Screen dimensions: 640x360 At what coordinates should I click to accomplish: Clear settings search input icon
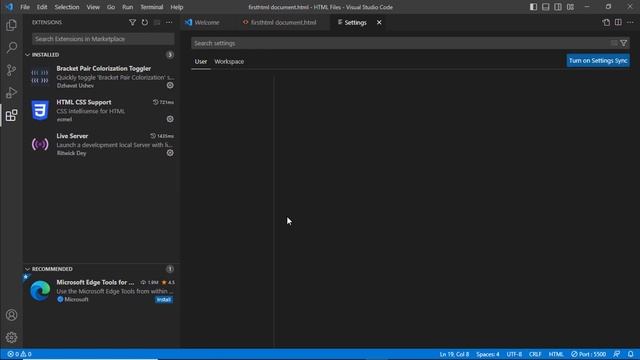pos(614,43)
